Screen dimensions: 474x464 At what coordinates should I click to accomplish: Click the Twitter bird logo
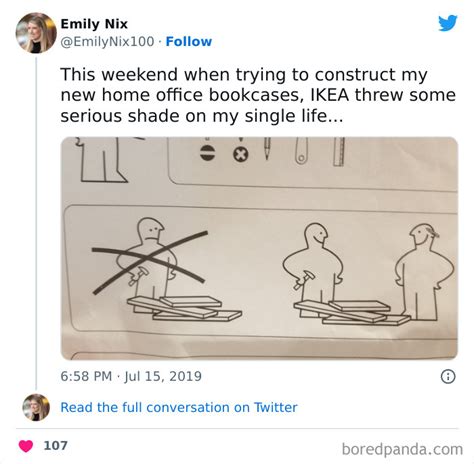pos(448,23)
